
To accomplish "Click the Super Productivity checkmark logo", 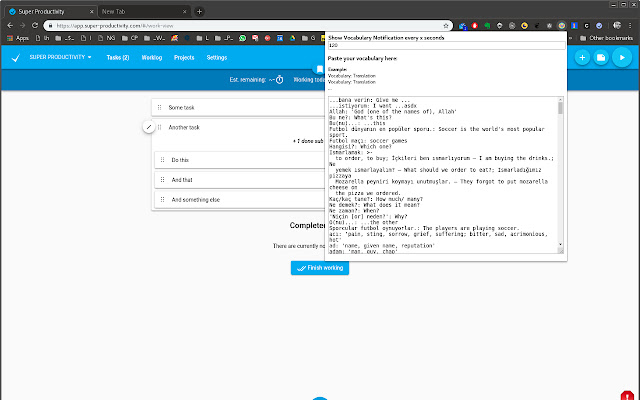I will pyautogui.click(x=16, y=58).
